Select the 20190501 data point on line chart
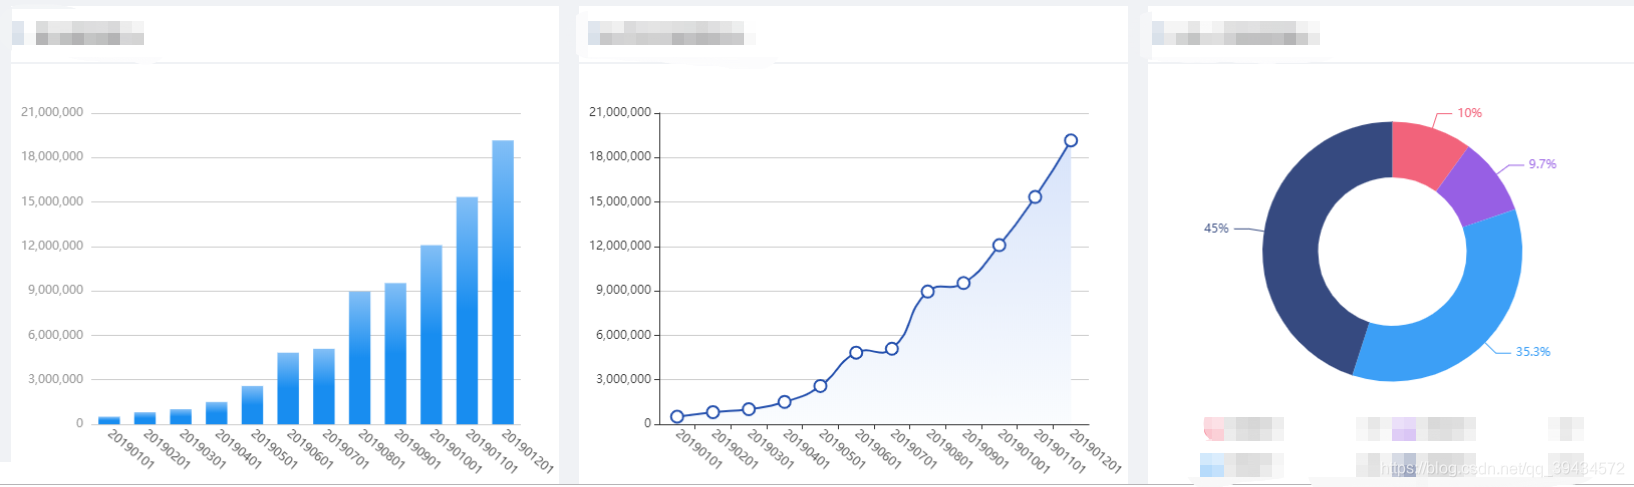 point(820,386)
